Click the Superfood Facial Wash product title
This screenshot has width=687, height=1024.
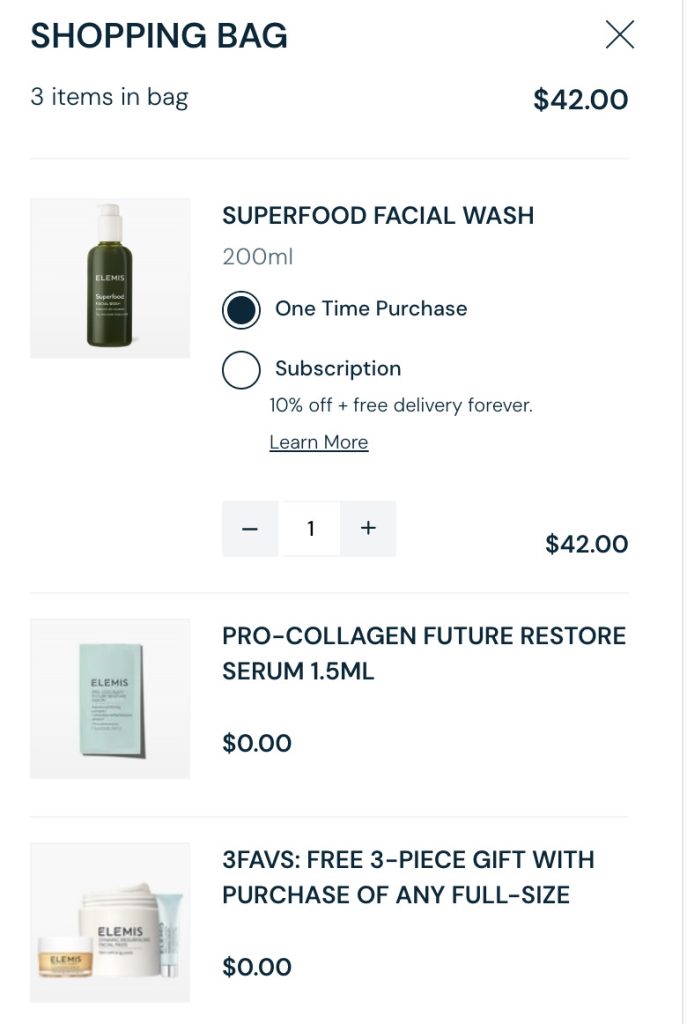point(378,215)
